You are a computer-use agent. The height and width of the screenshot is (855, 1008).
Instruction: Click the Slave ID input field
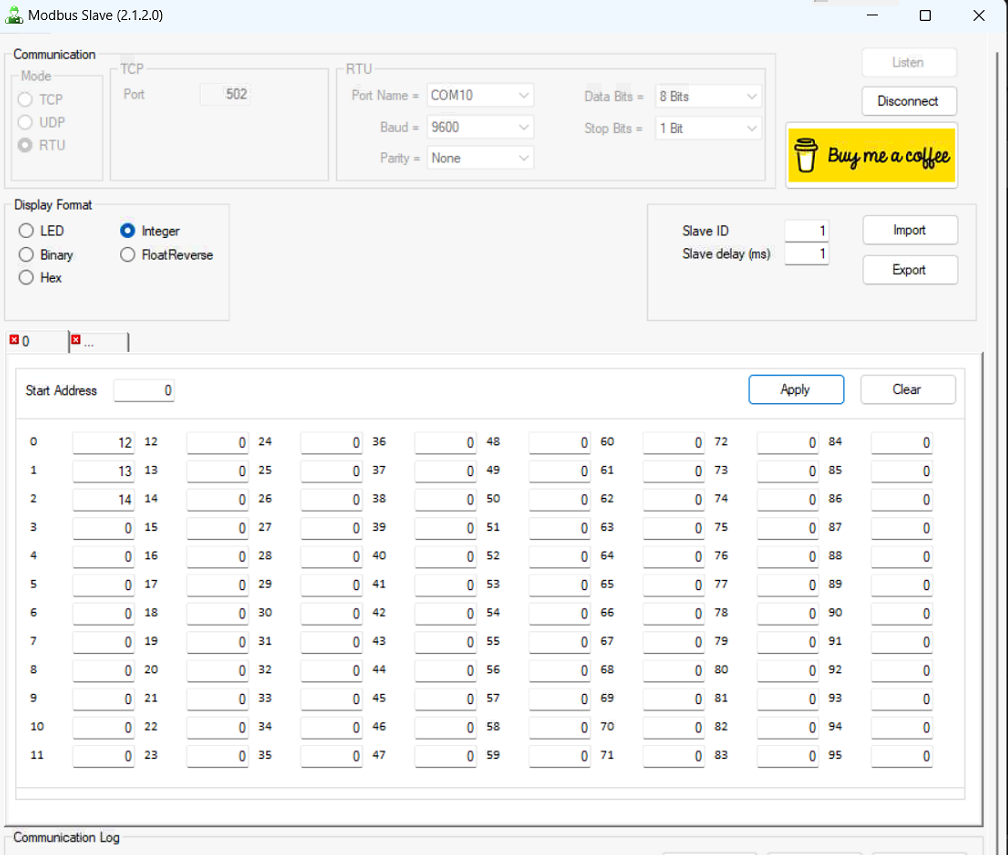pyautogui.click(x=806, y=231)
